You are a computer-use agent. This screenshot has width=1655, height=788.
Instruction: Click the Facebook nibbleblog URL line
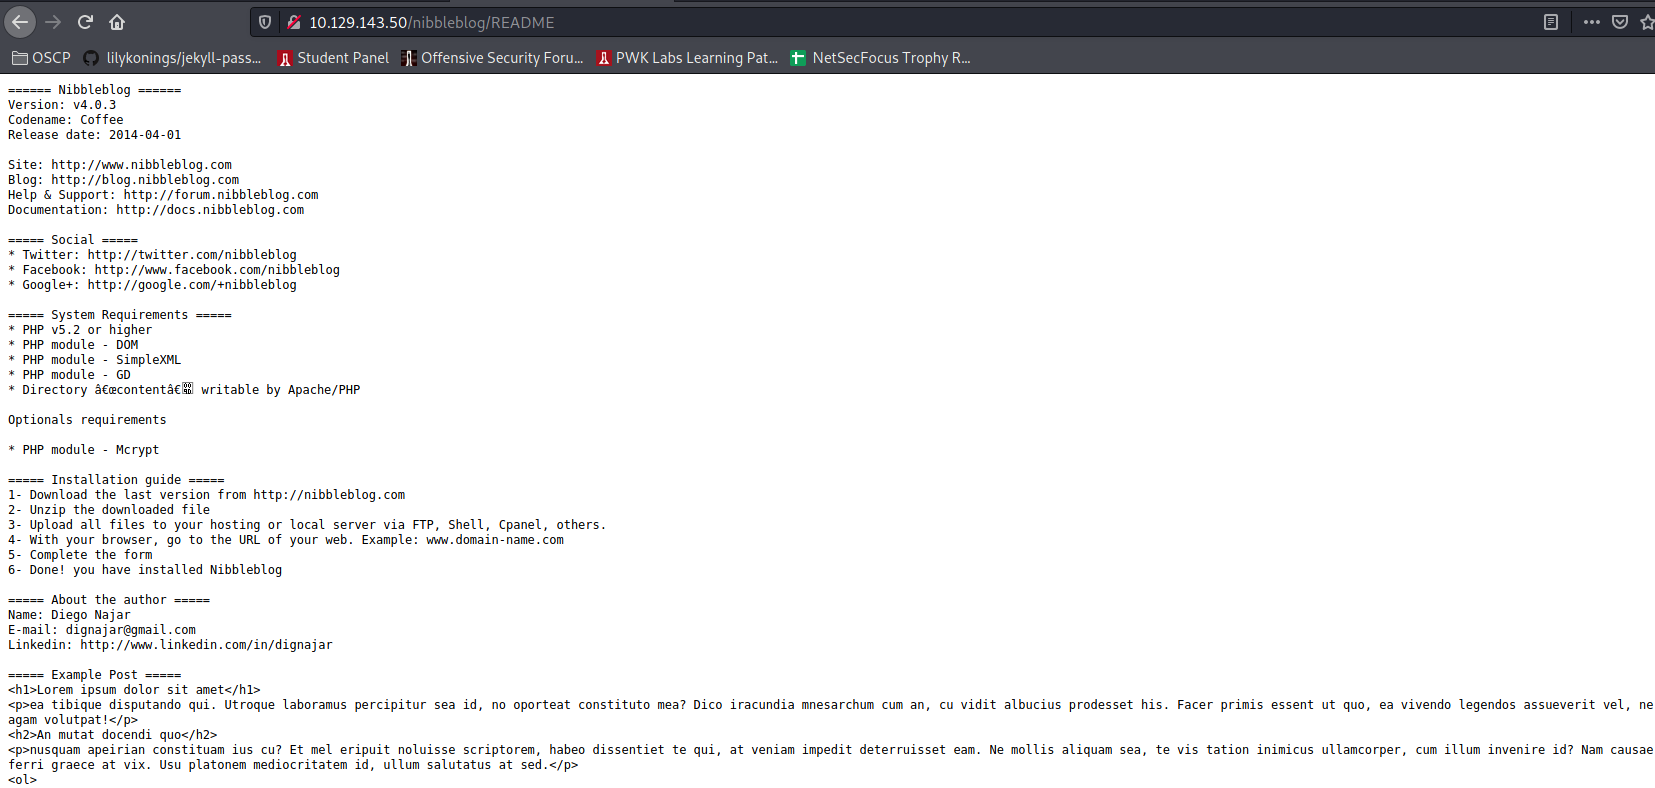pos(174,270)
